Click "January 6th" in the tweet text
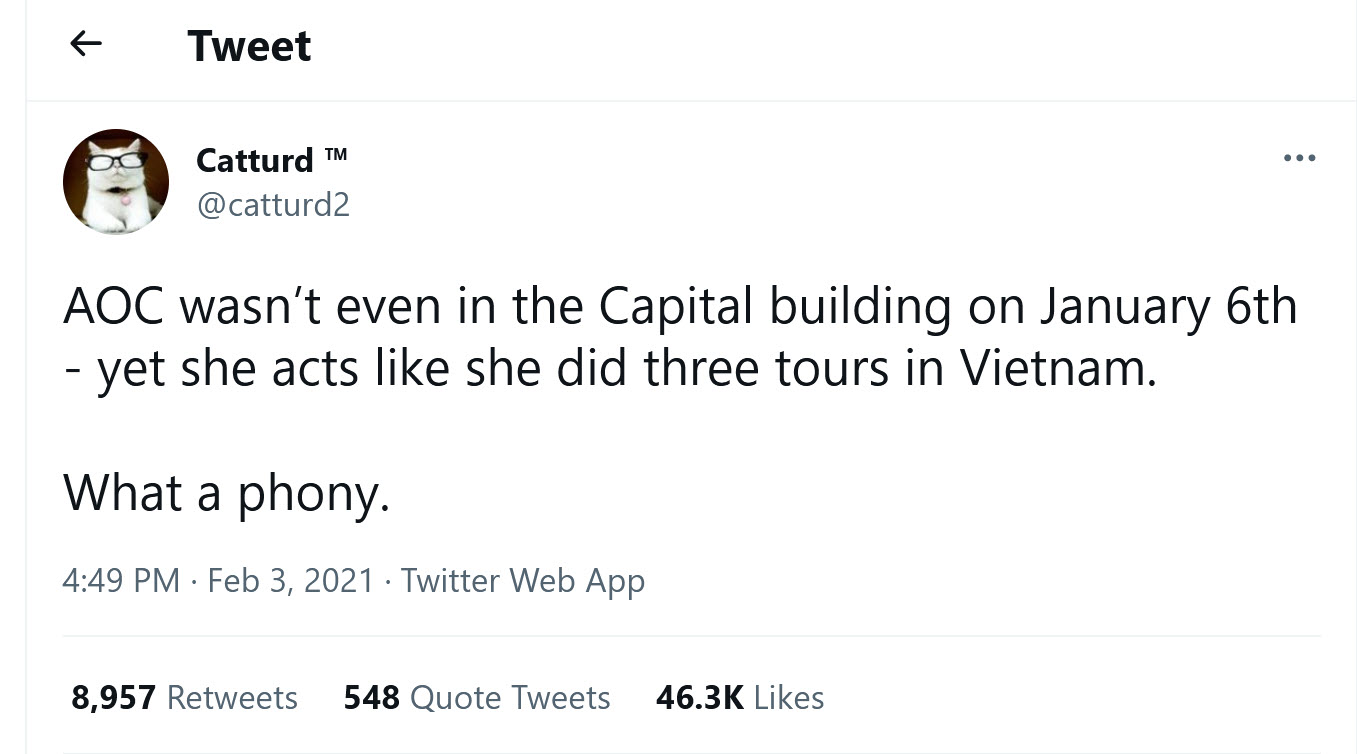 coord(1167,307)
